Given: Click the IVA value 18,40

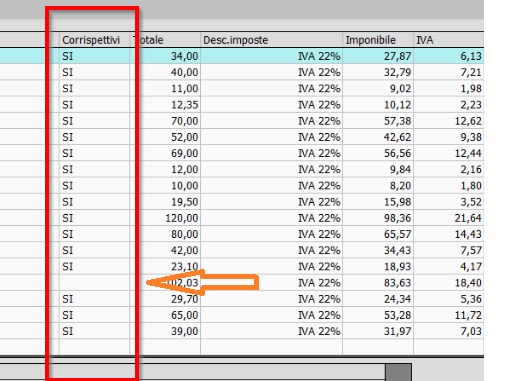Looking at the screenshot, I should coord(449,283).
